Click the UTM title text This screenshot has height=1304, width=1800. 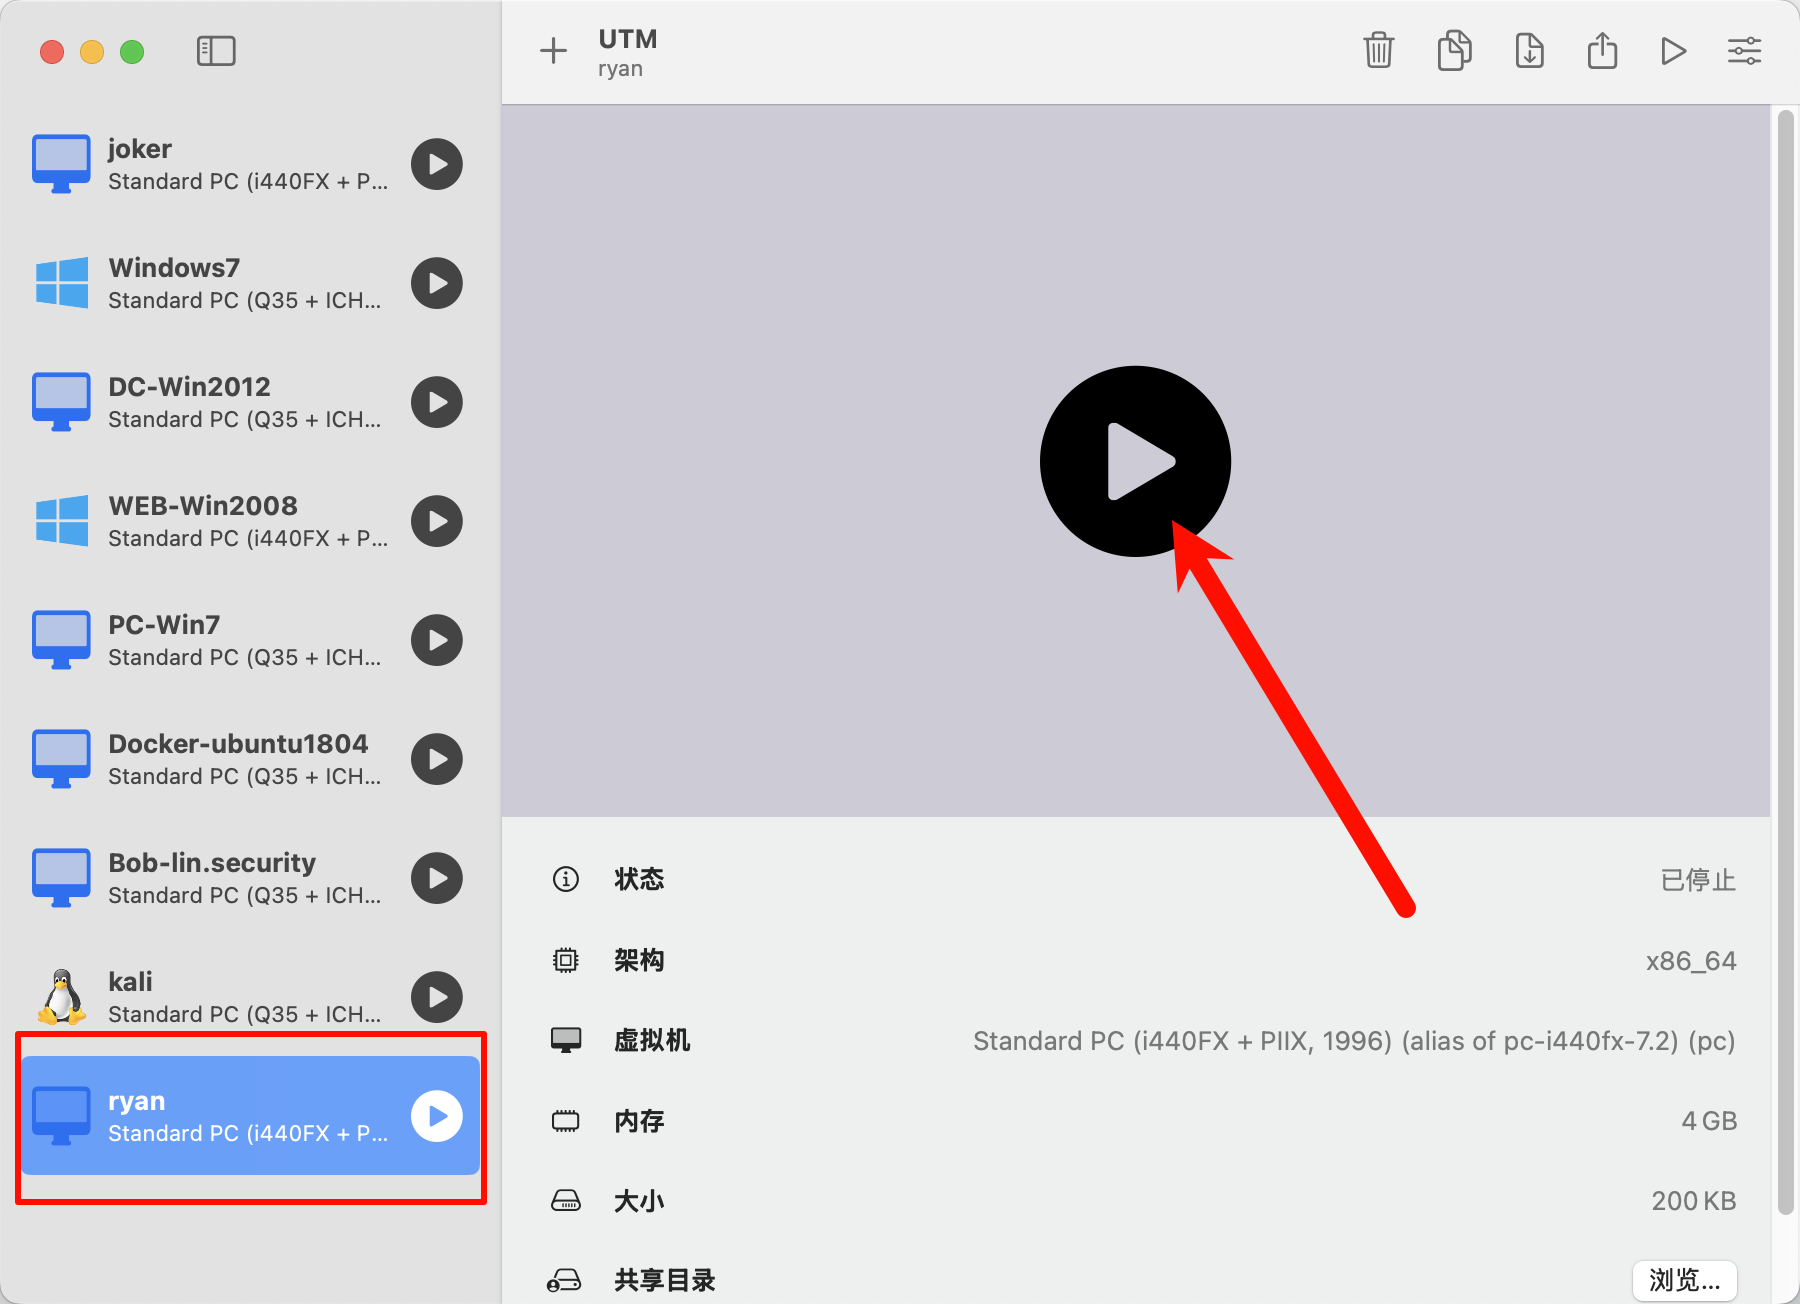pos(628,39)
